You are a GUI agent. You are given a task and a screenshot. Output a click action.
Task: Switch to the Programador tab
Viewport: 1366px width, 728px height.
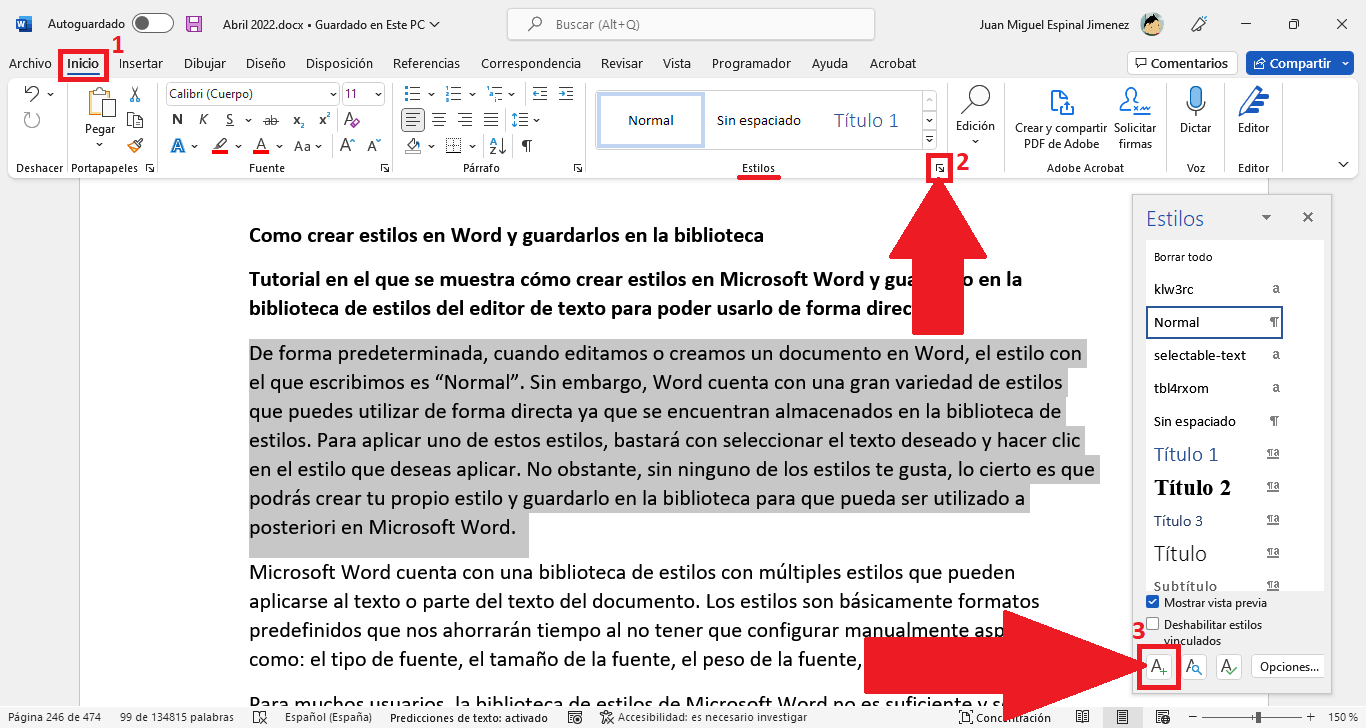point(751,63)
